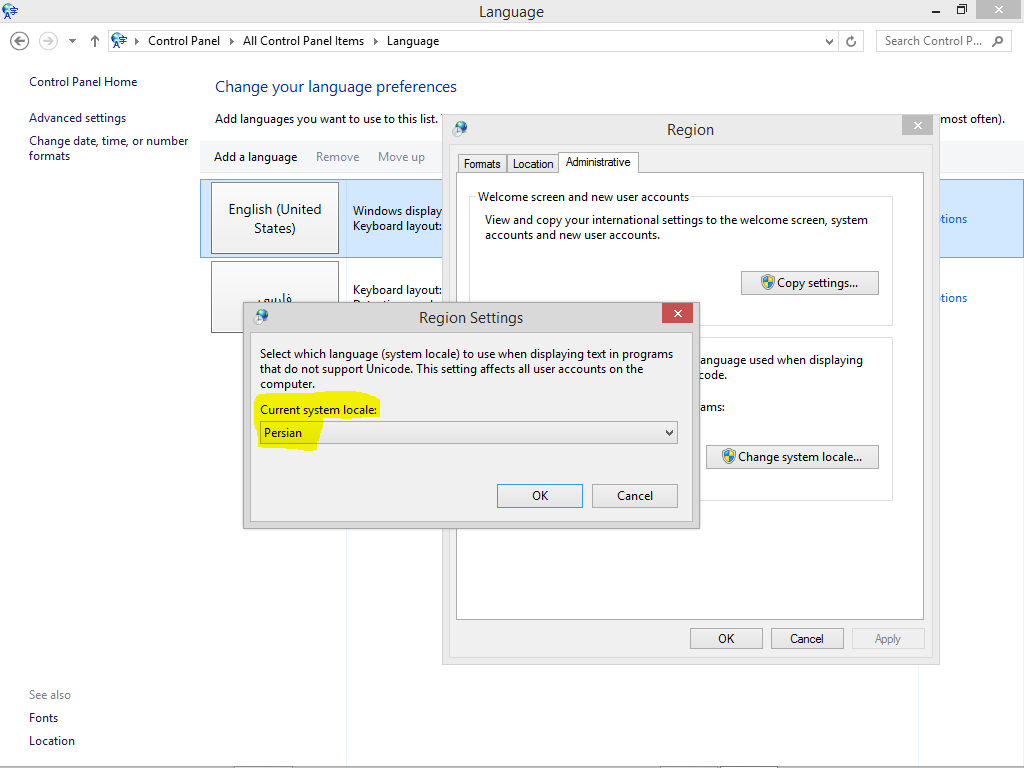Click the Copy settings button

click(x=809, y=283)
